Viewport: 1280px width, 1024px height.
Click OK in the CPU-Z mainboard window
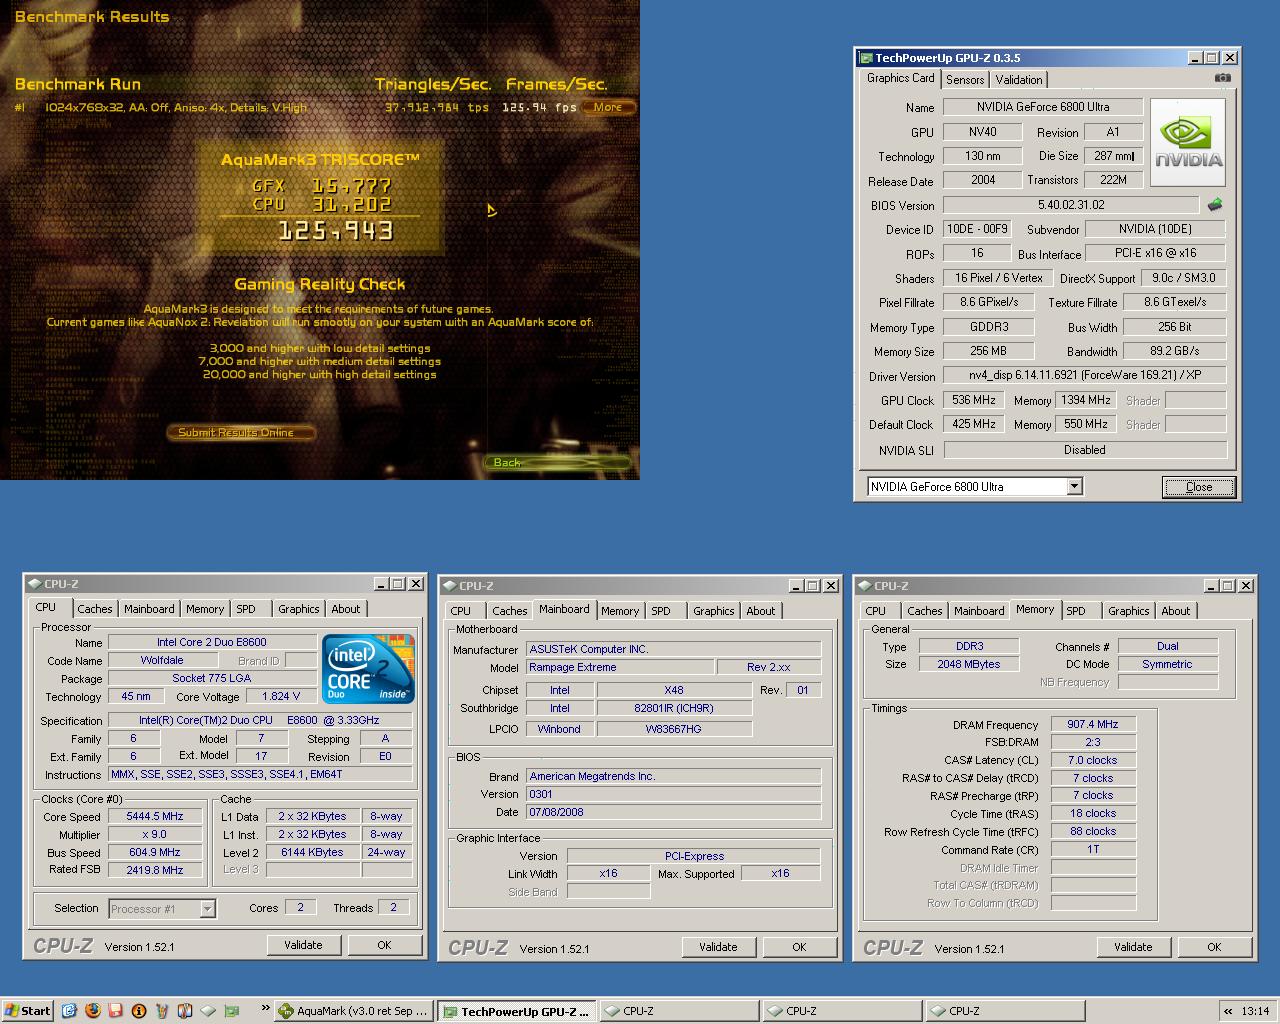coord(799,947)
